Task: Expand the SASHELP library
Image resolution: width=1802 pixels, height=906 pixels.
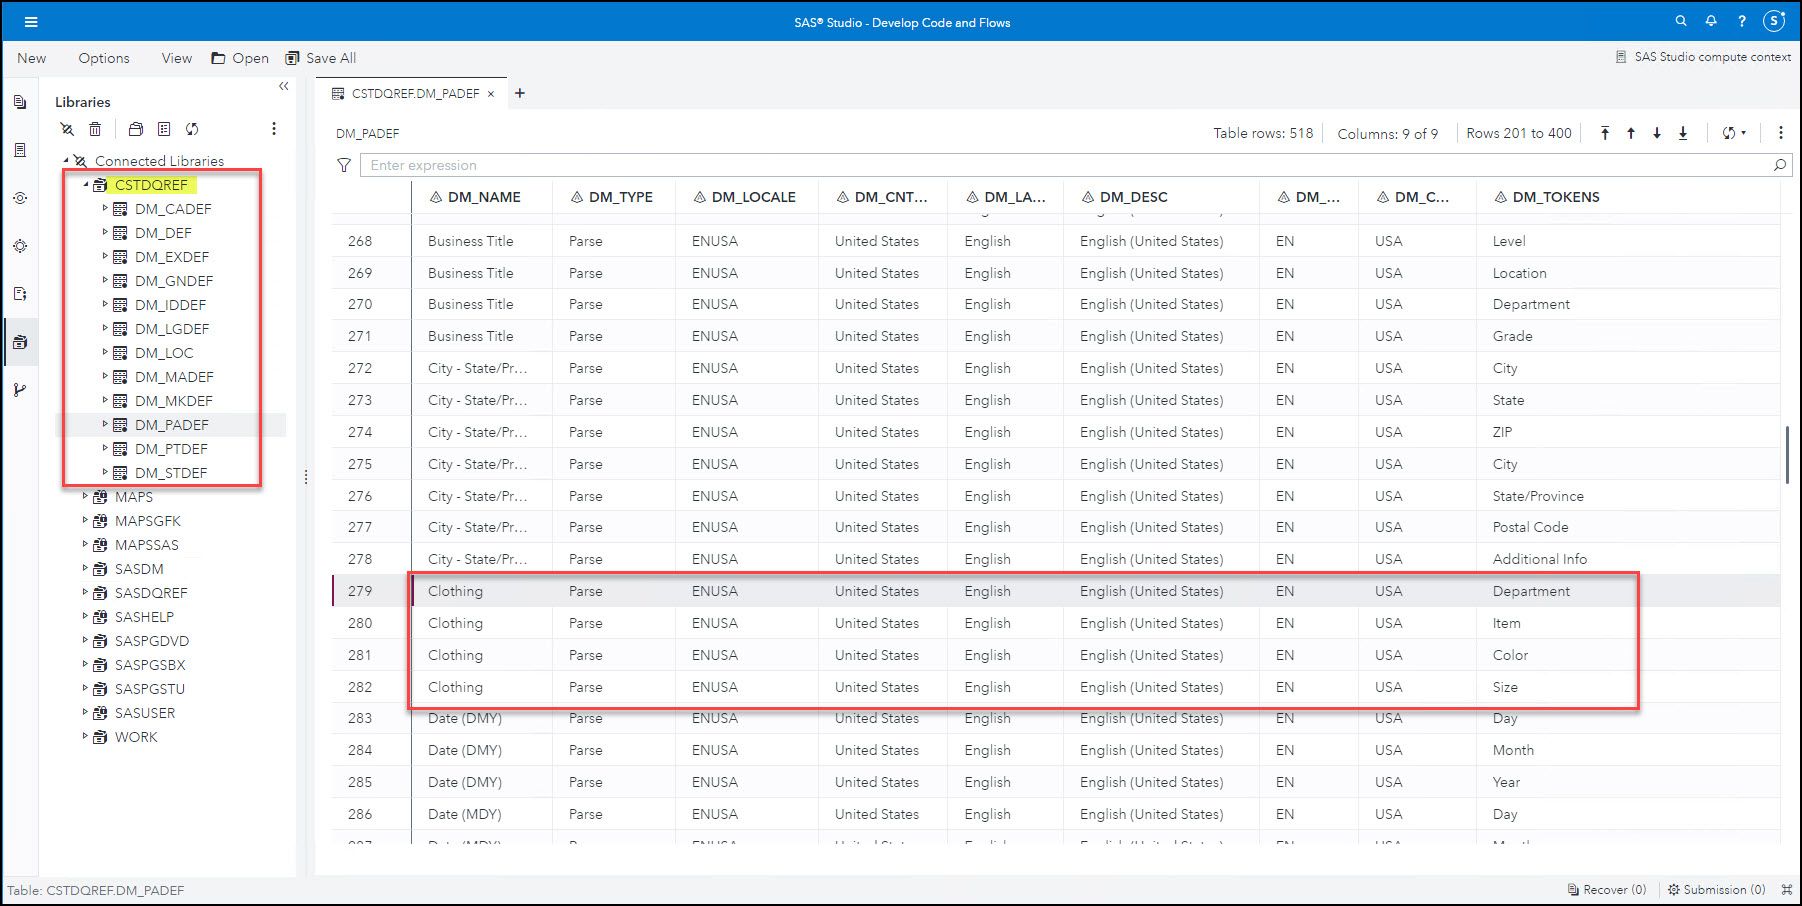Action: click(85, 617)
